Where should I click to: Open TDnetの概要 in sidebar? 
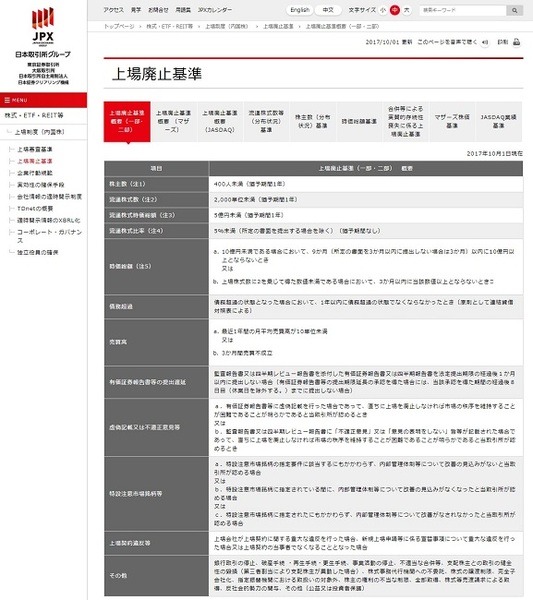[x=35, y=209]
